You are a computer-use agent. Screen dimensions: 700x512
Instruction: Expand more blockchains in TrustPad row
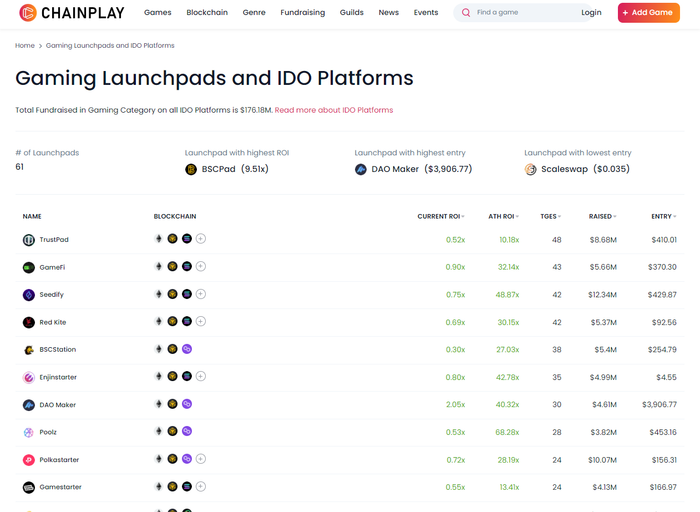(x=201, y=239)
